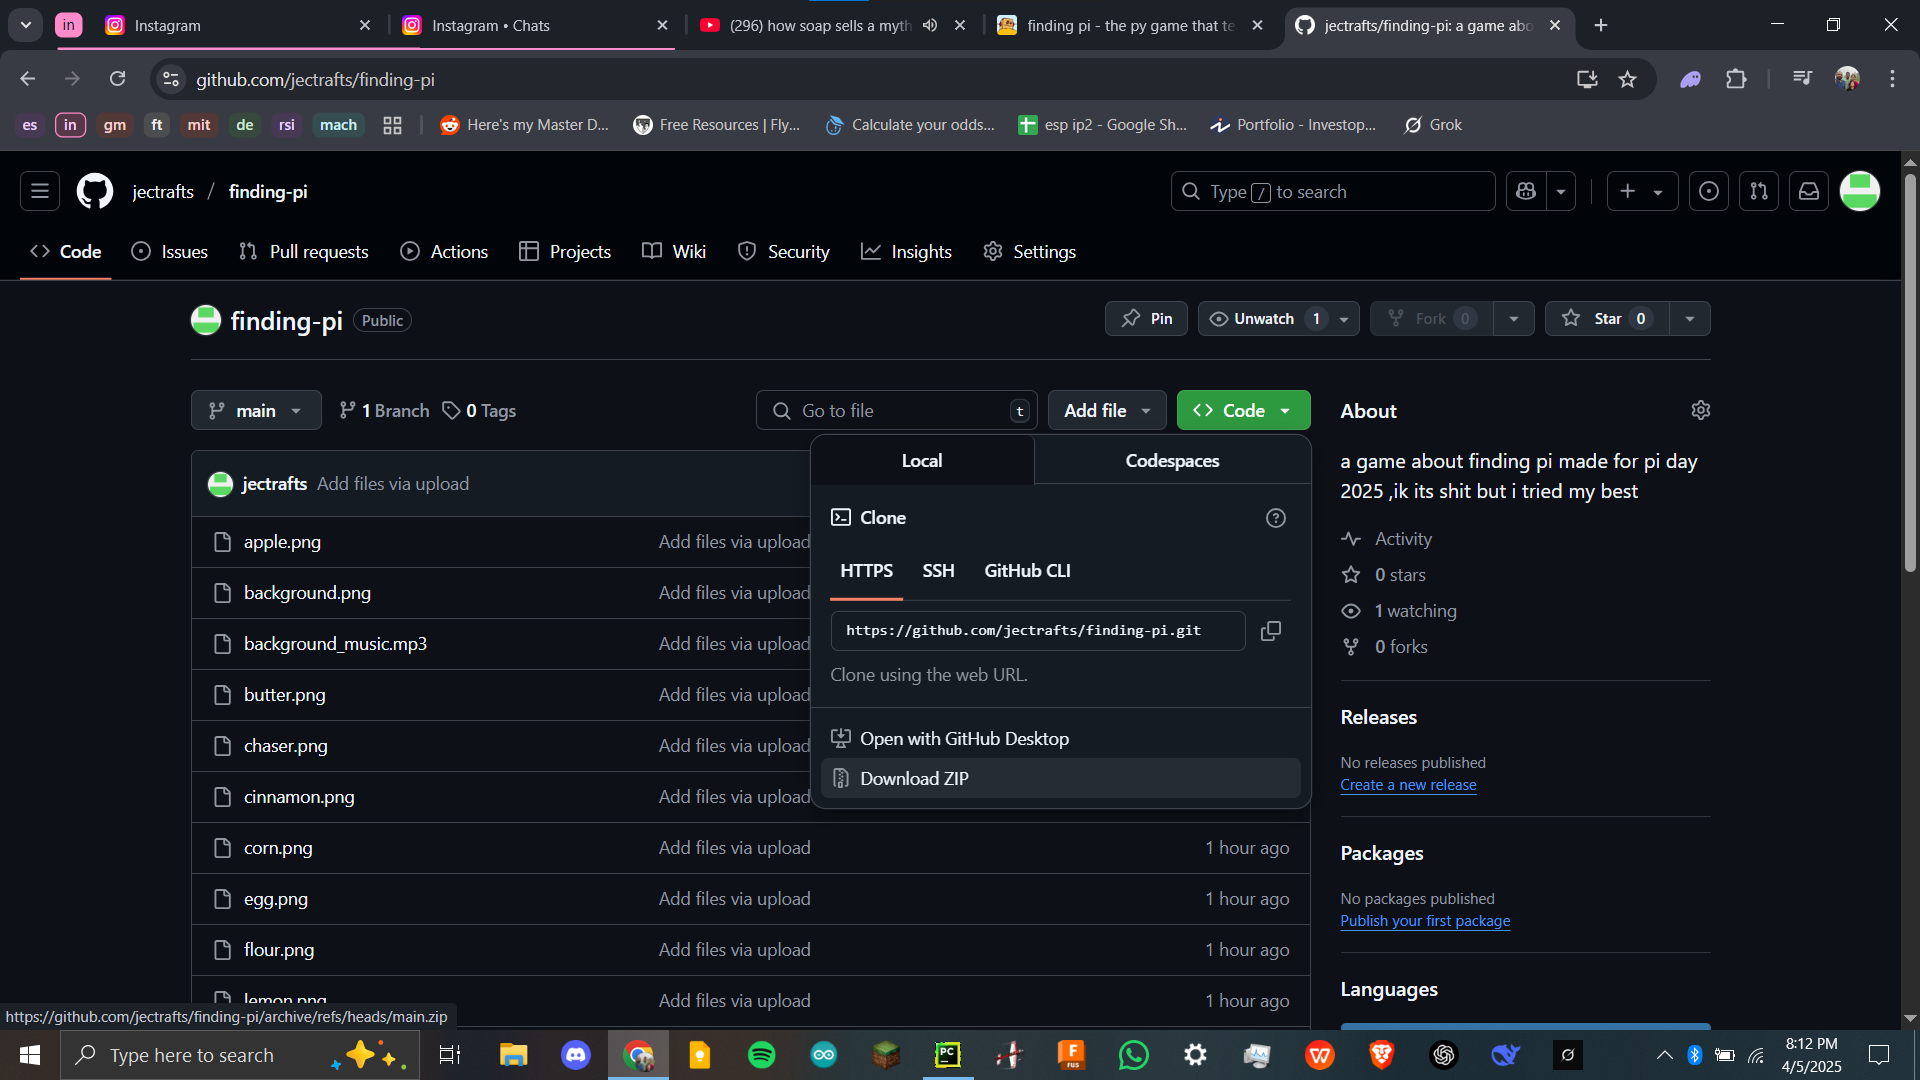The image size is (1920, 1080).
Task: Click the GitHub octocat home logo
Action: pos(95,191)
